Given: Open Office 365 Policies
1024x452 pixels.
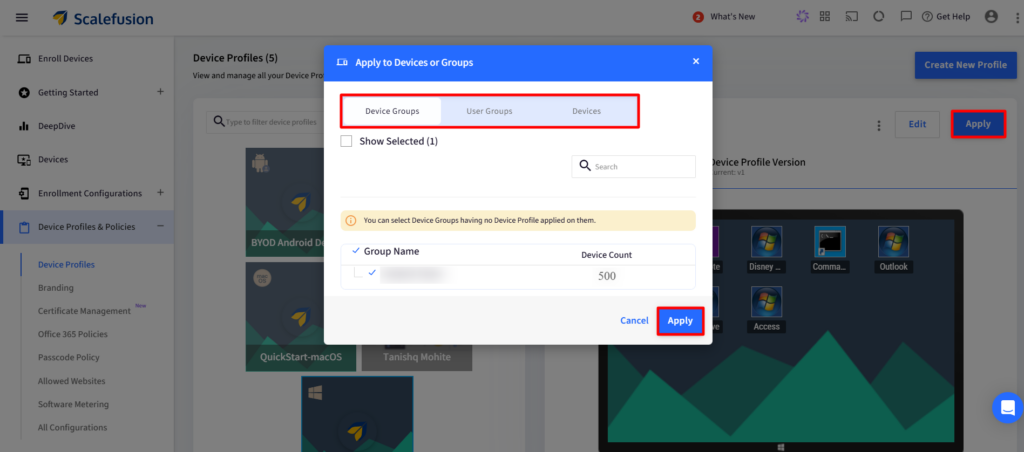Looking at the screenshot, I should click(x=72, y=334).
